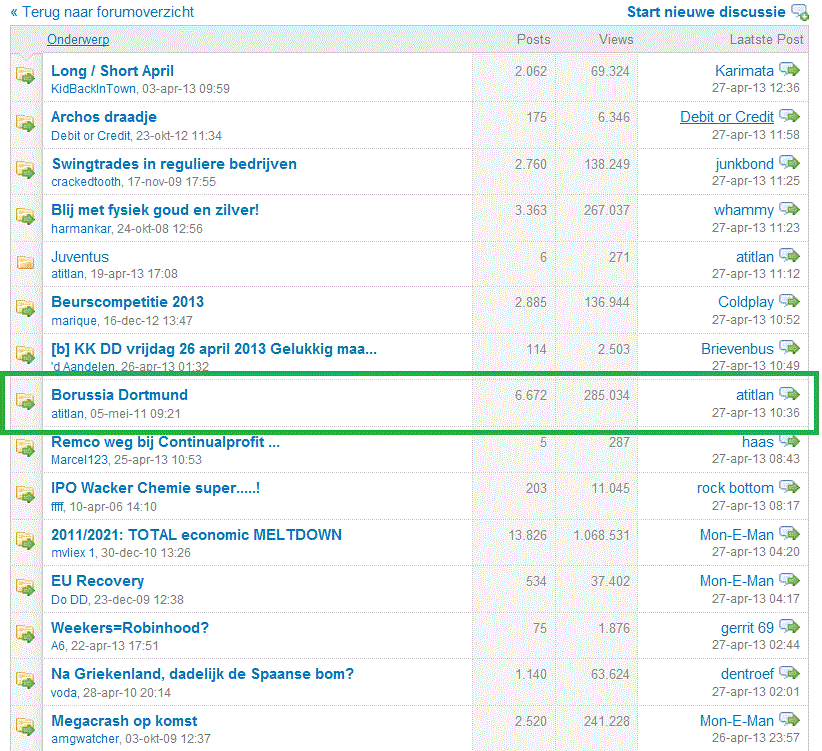Click folder icon beside Megacrash op komst
Viewport: 822px width, 751px height.
pos(25,726)
